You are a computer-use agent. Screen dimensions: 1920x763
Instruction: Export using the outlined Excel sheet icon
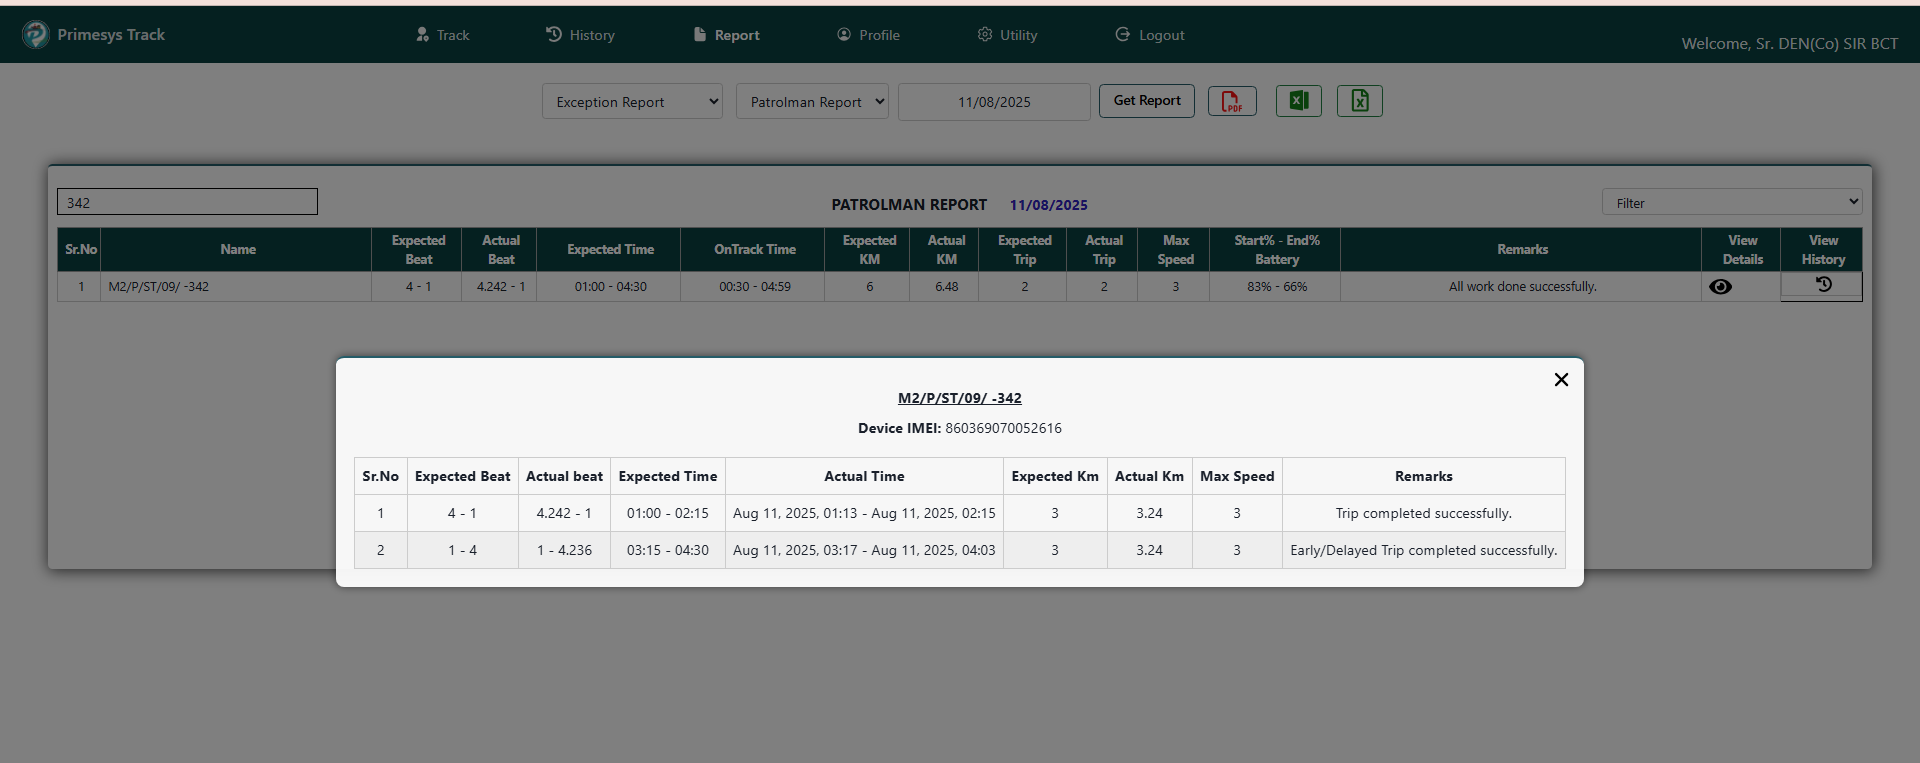1359,101
